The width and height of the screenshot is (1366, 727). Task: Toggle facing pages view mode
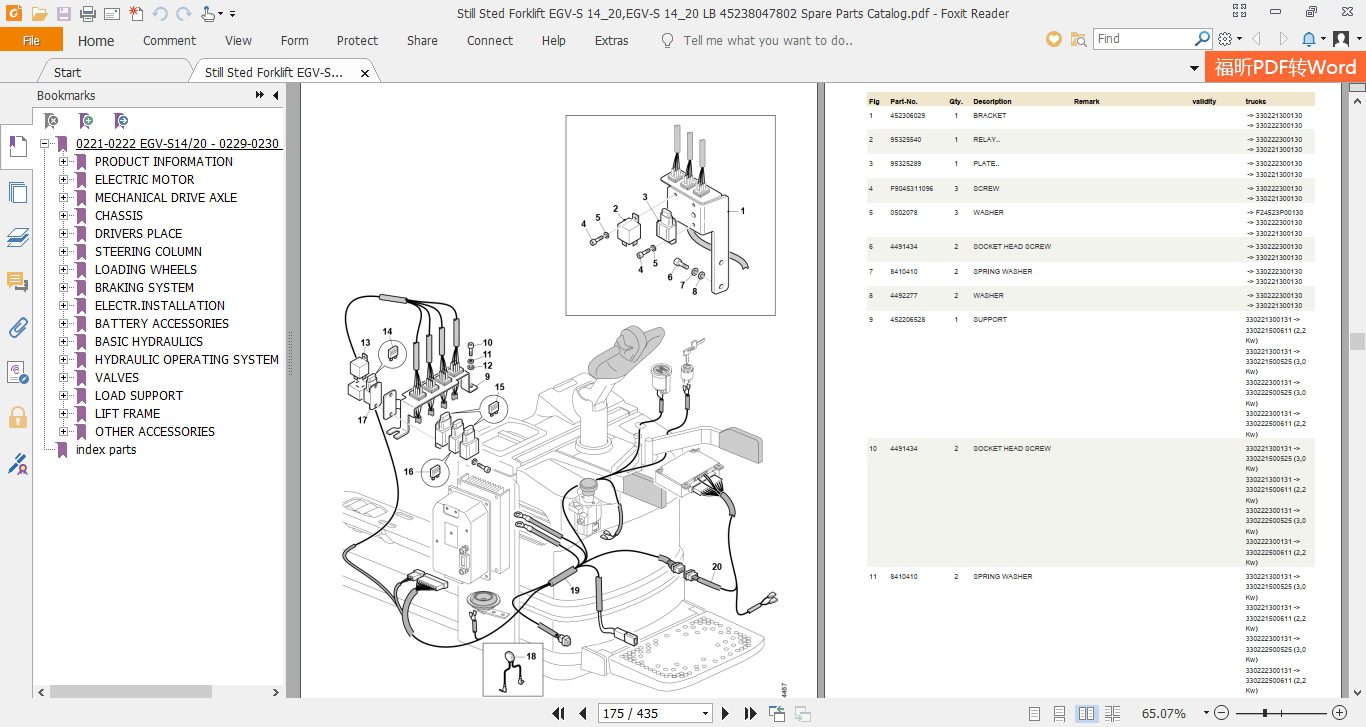(1087, 713)
